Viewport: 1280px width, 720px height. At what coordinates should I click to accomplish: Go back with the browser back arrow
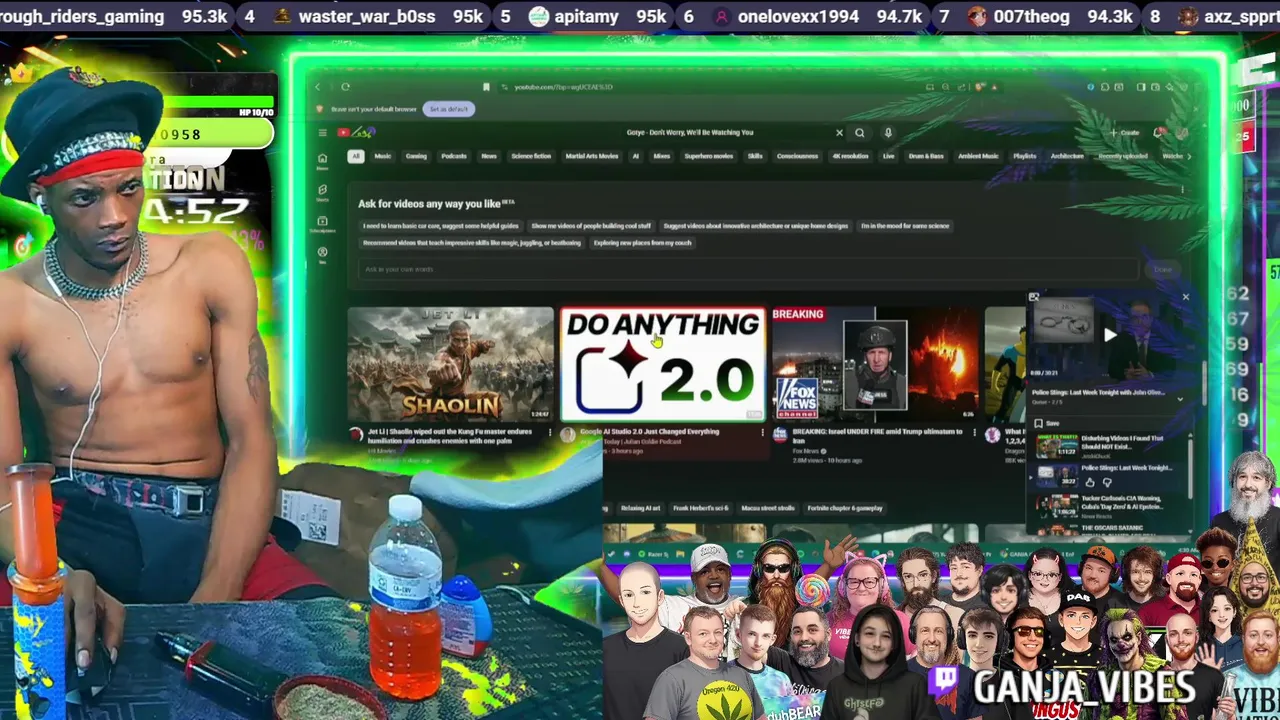(317, 87)
